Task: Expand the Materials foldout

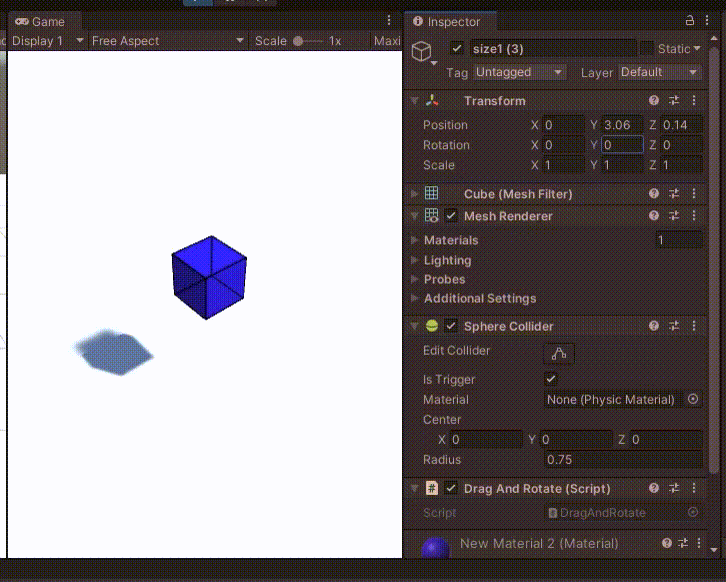Action: click(415, 240)
